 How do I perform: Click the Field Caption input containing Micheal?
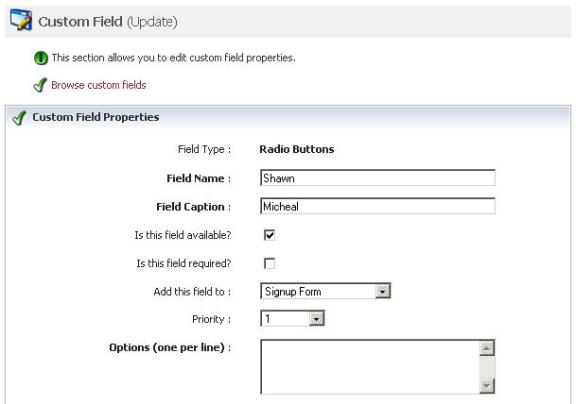(378, 206)
